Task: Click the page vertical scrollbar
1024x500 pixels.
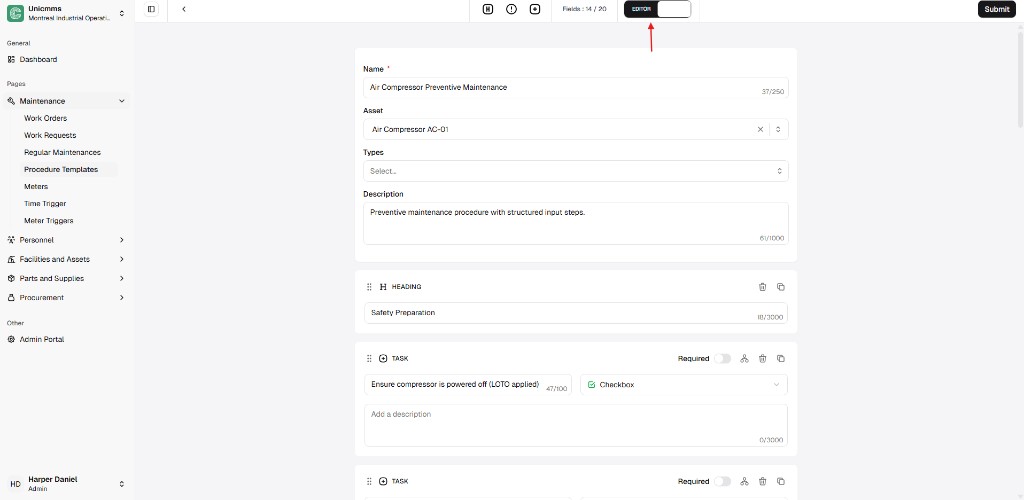Action: (x=1021, y=78)
